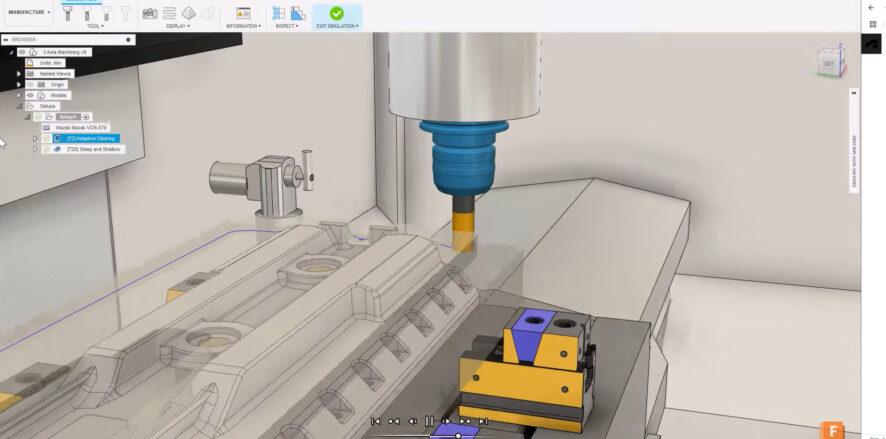The height and width of the screenshot is (439, 886).
Task: Click the stock display diamond icon
Action: point(189,14)
